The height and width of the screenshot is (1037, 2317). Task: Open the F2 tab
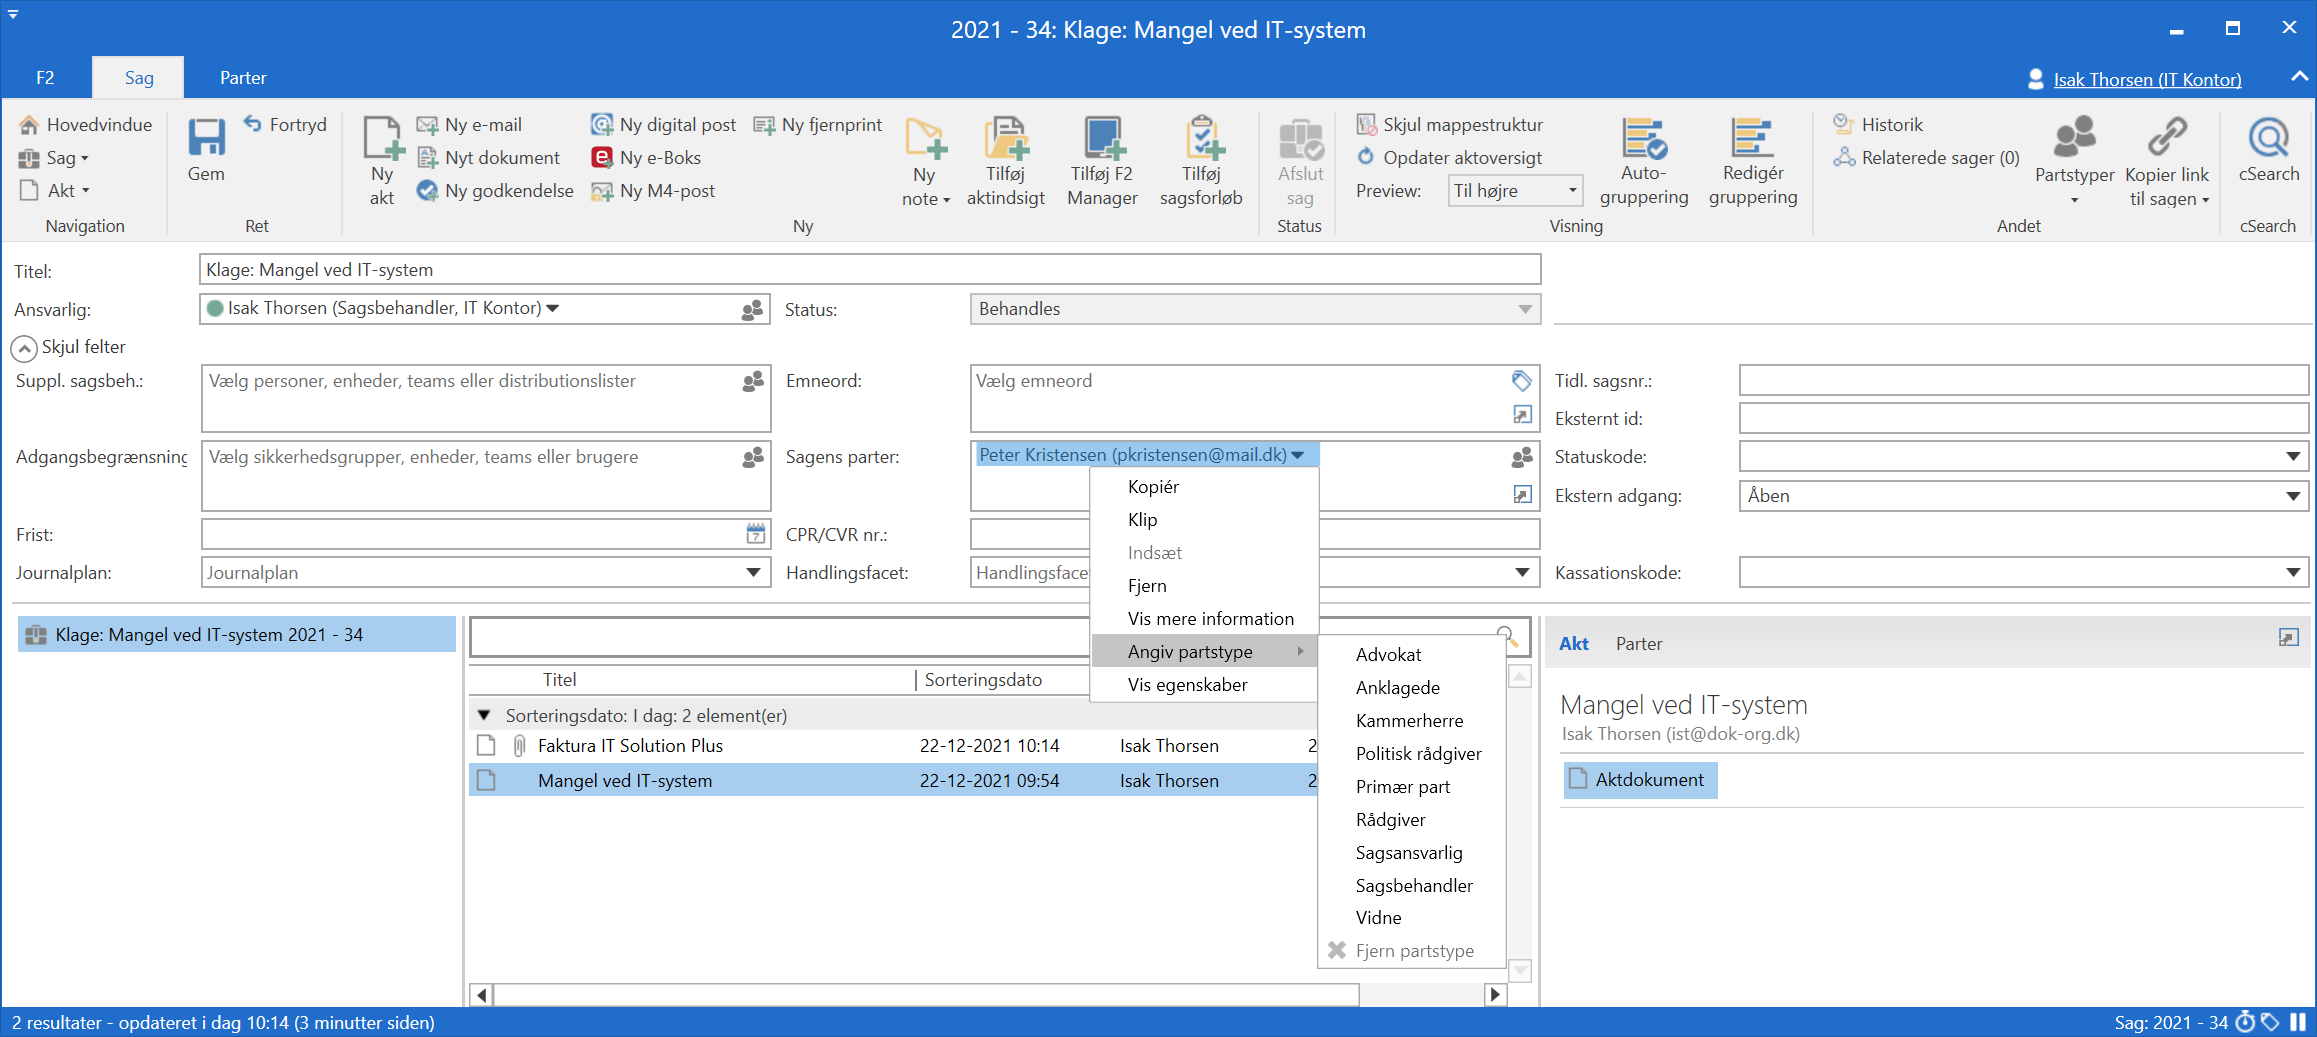tap(45, 78)
